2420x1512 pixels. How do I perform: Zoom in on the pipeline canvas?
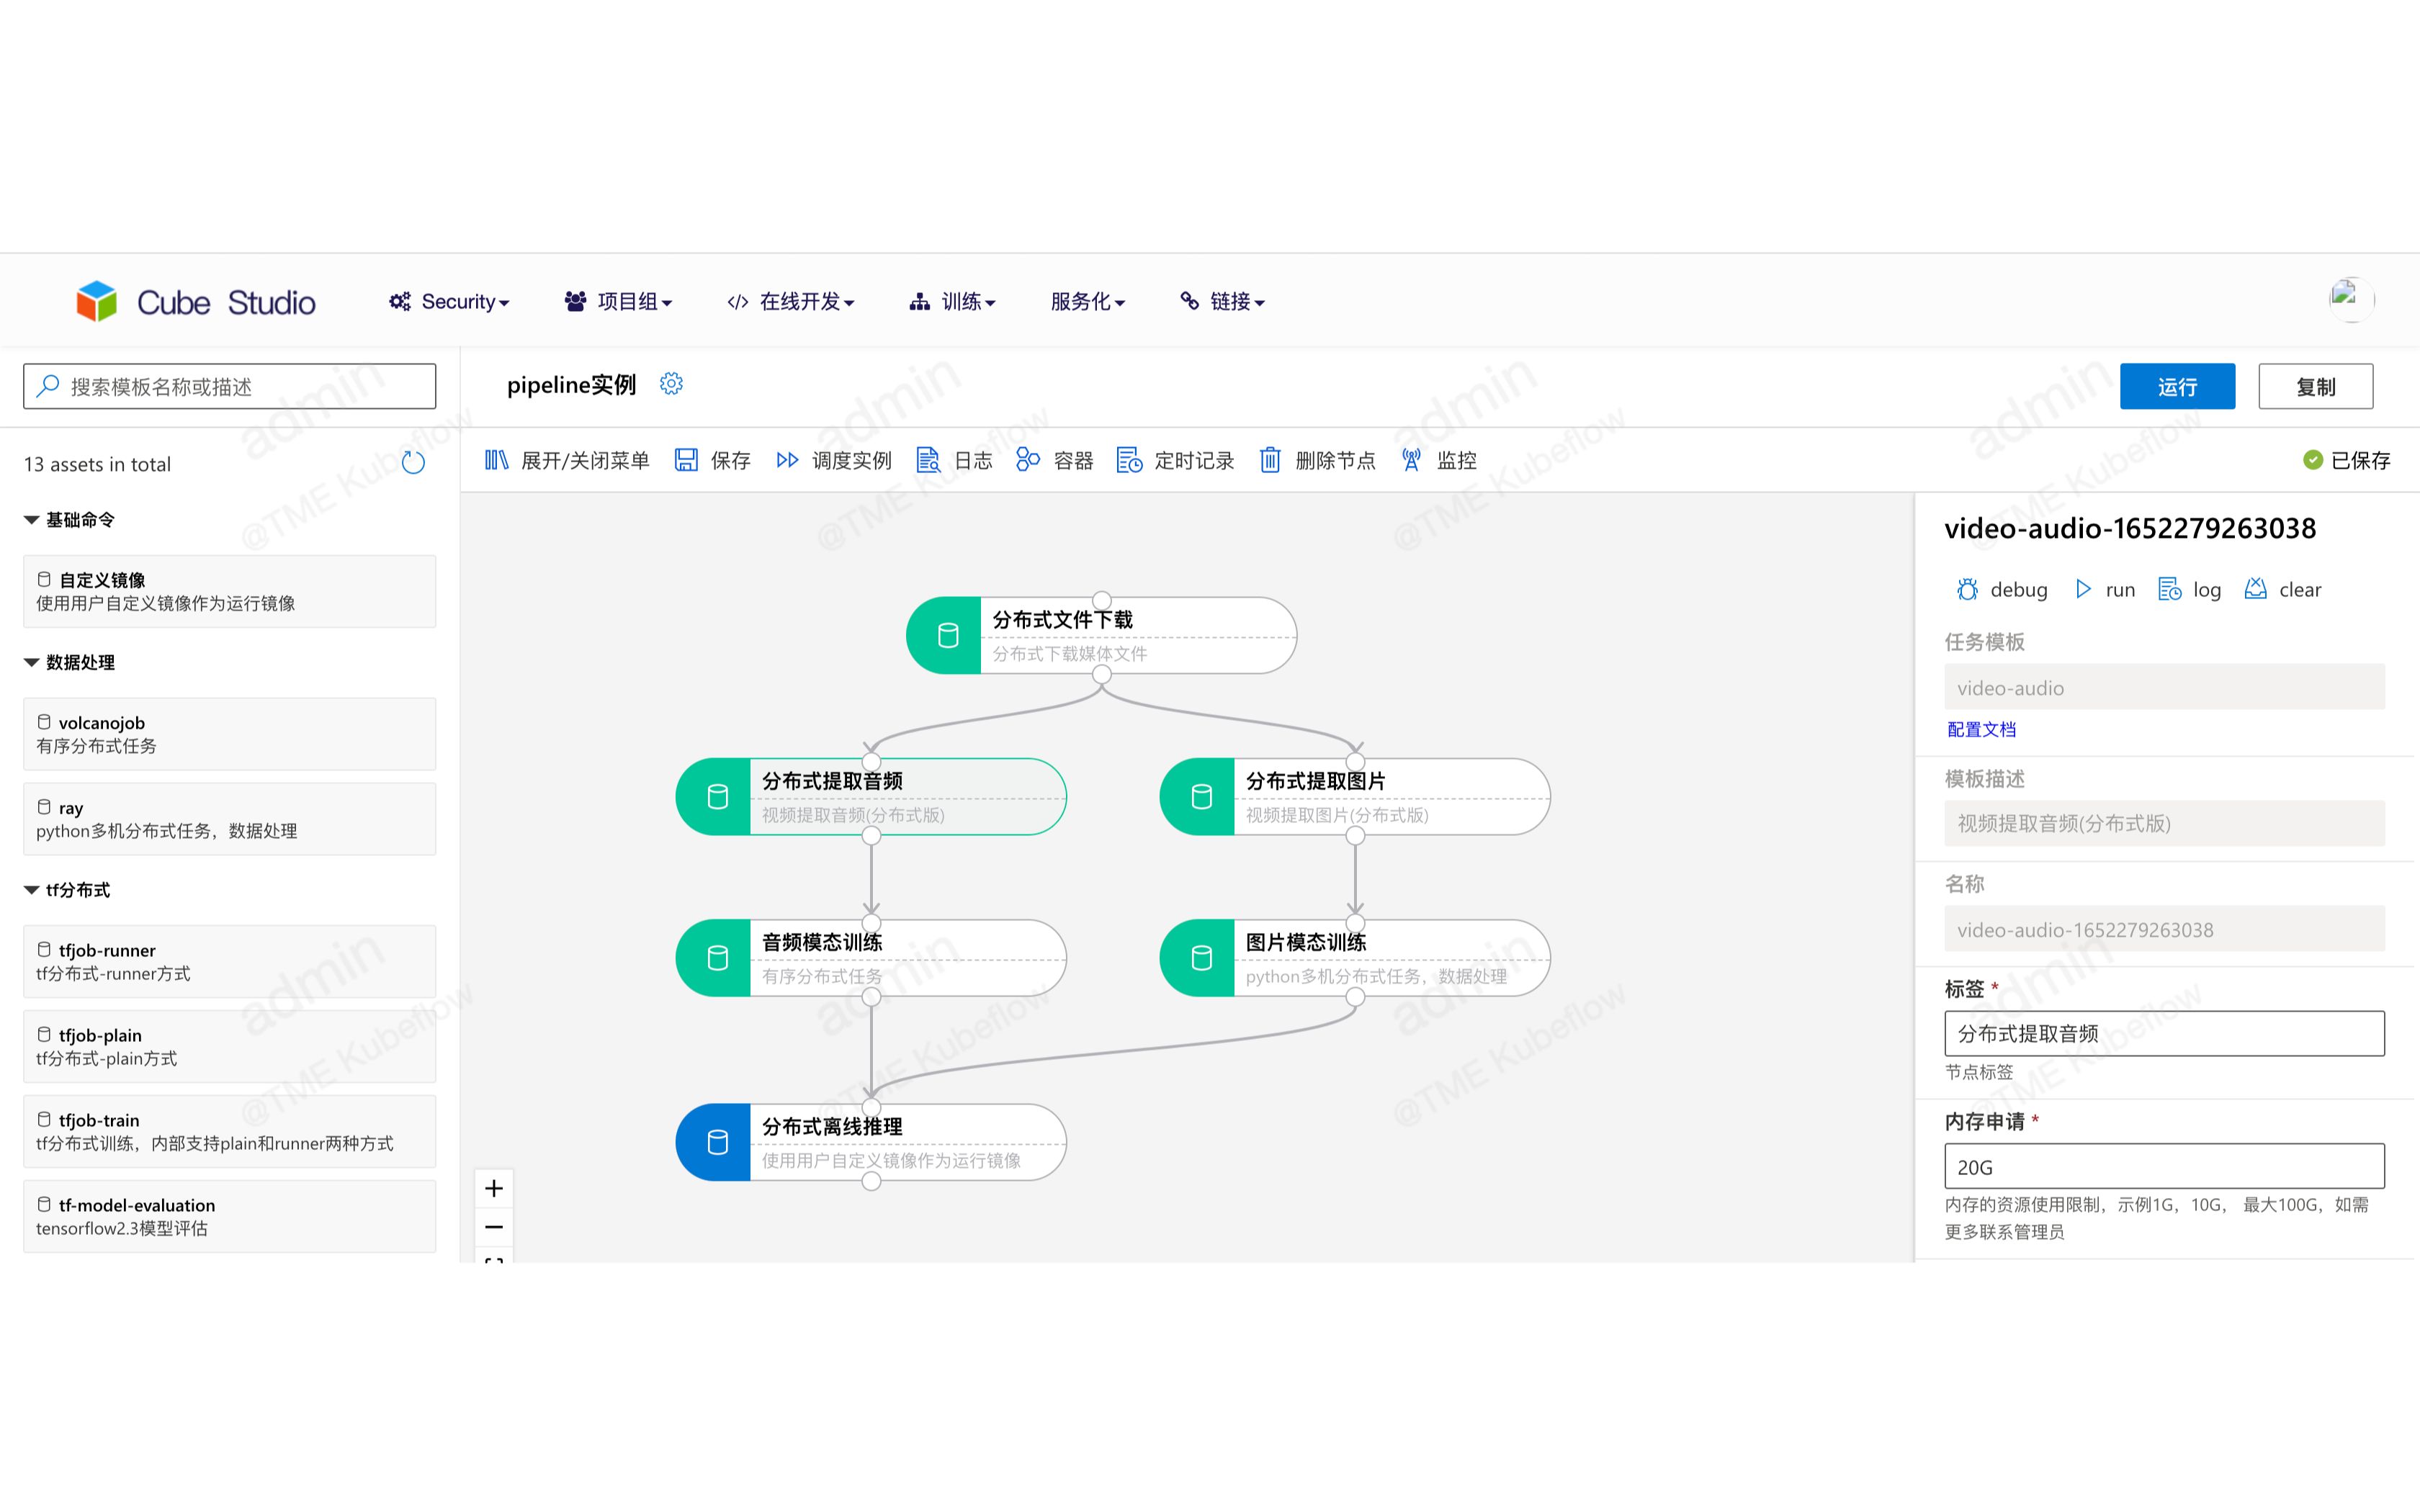coord(494,1188)
